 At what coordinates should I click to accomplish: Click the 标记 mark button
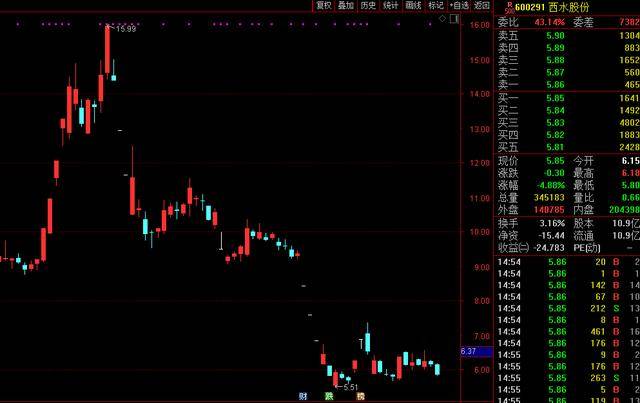tap(436, 5)
